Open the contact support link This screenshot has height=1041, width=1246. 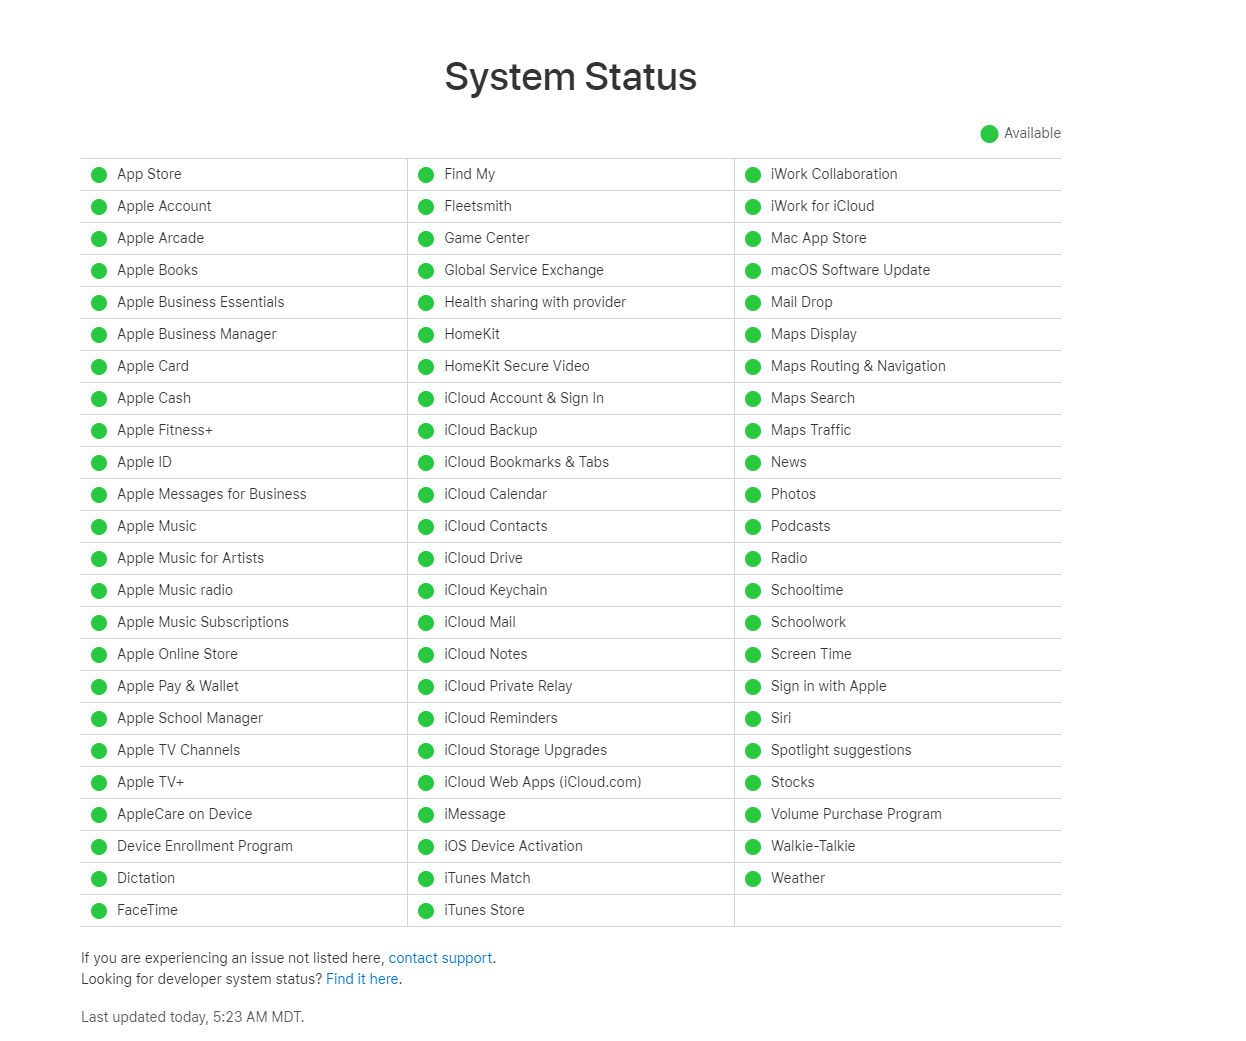pyautogui.click(x=440, y=958)
